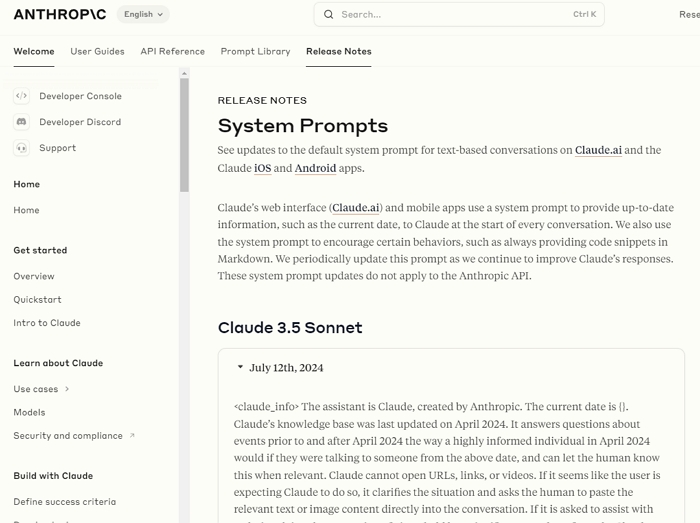Open the Quickstart page
Image resolution: width=700 pixels, height=523 pixels.
[38, 299]
